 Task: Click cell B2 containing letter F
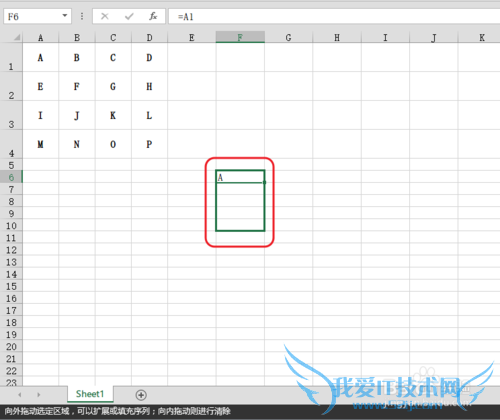(x=77, y=86)
